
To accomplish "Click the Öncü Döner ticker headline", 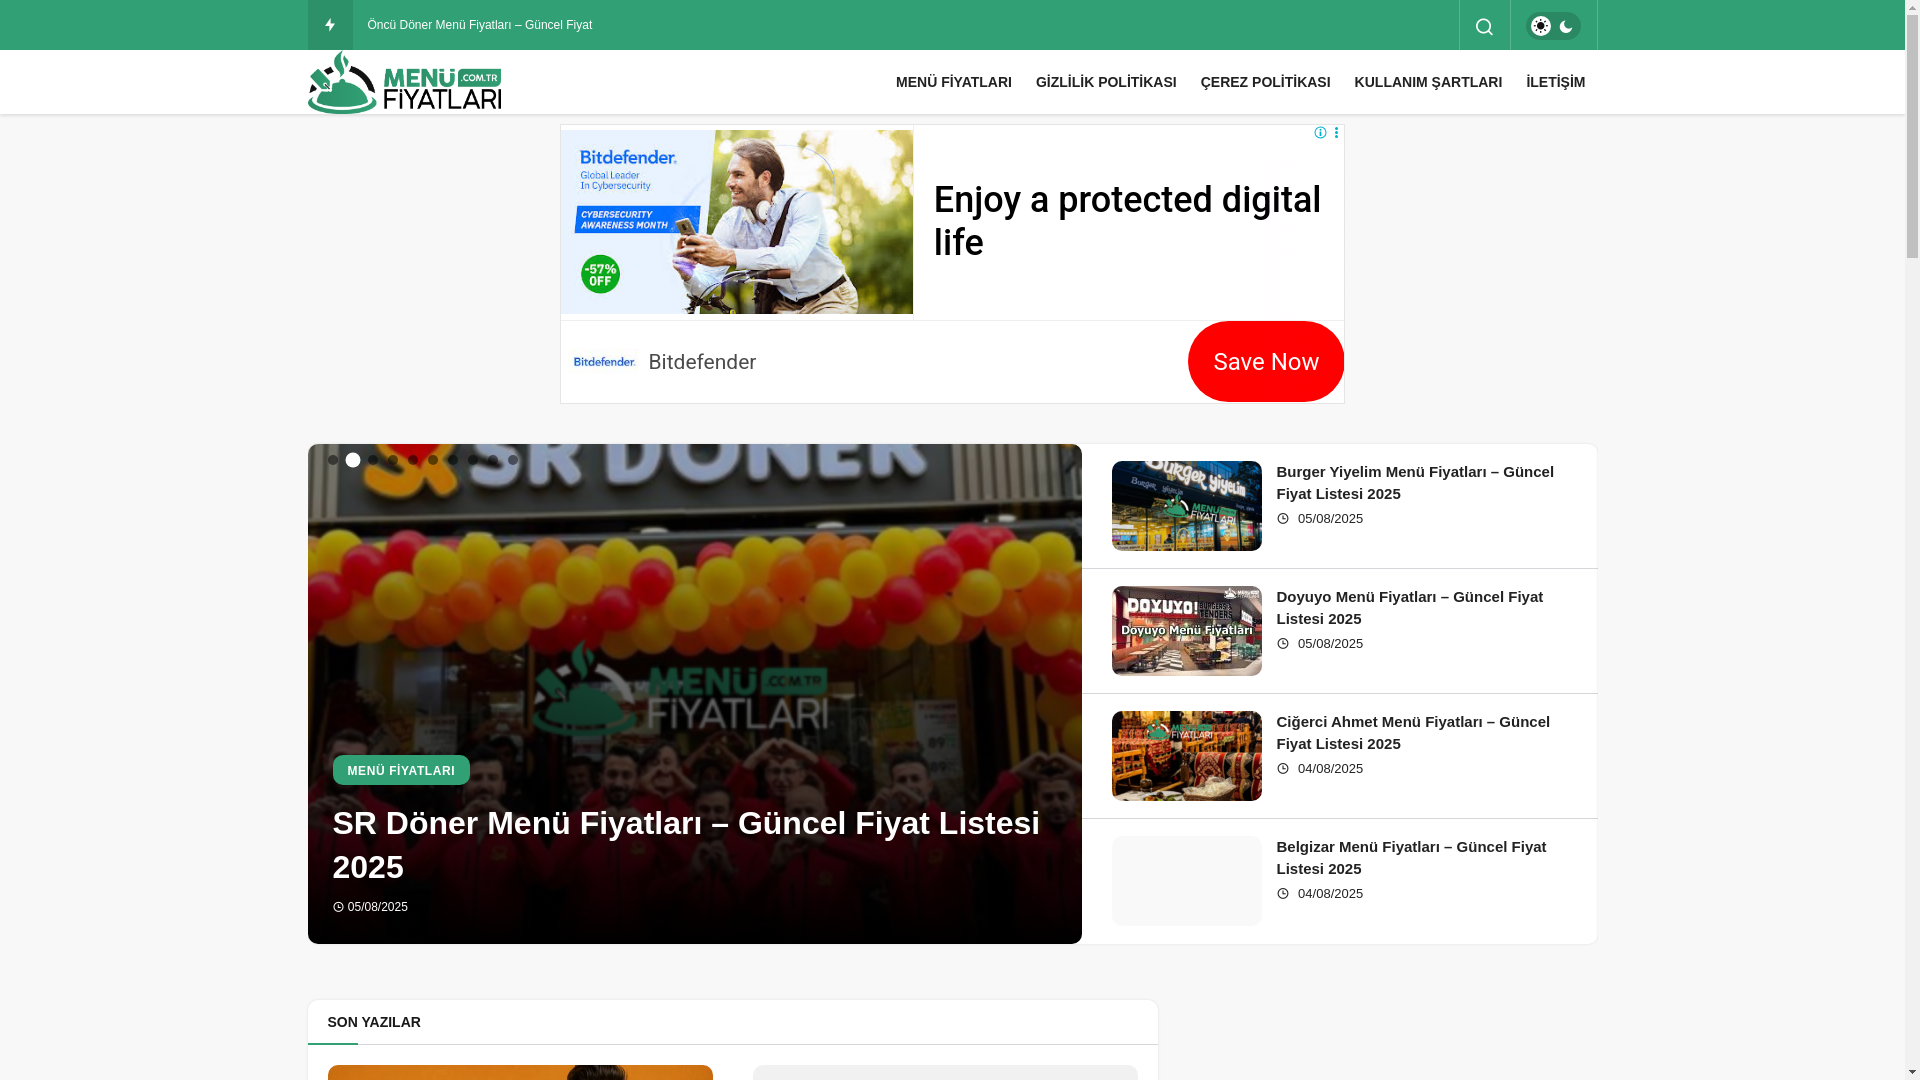I will click(480, 25).
